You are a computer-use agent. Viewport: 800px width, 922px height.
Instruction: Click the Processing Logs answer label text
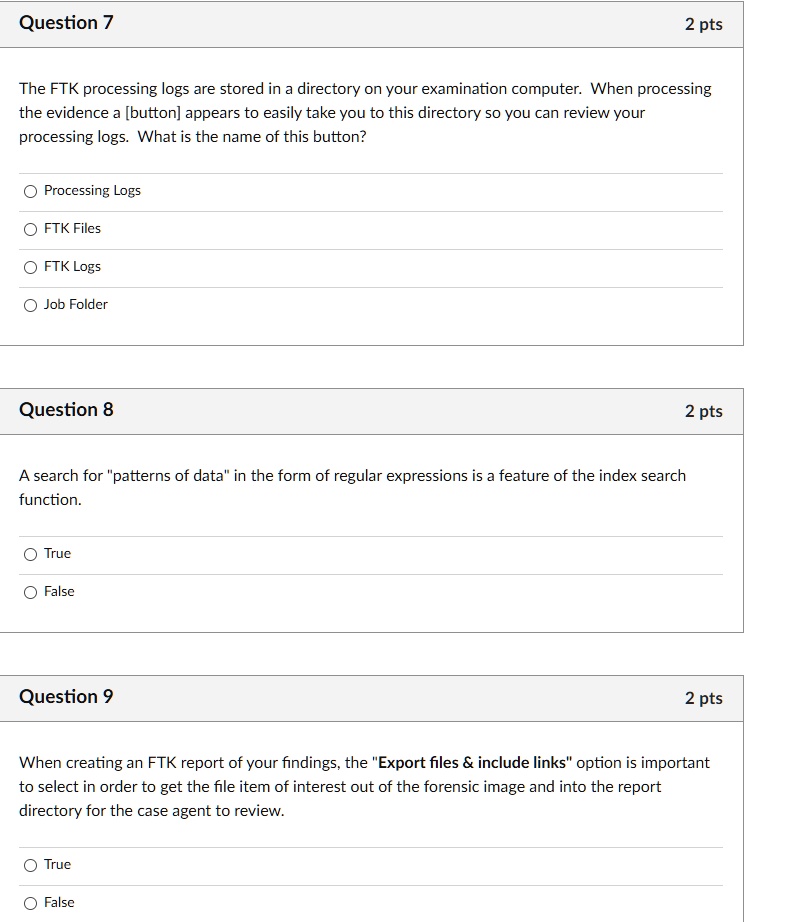[93, 190]
